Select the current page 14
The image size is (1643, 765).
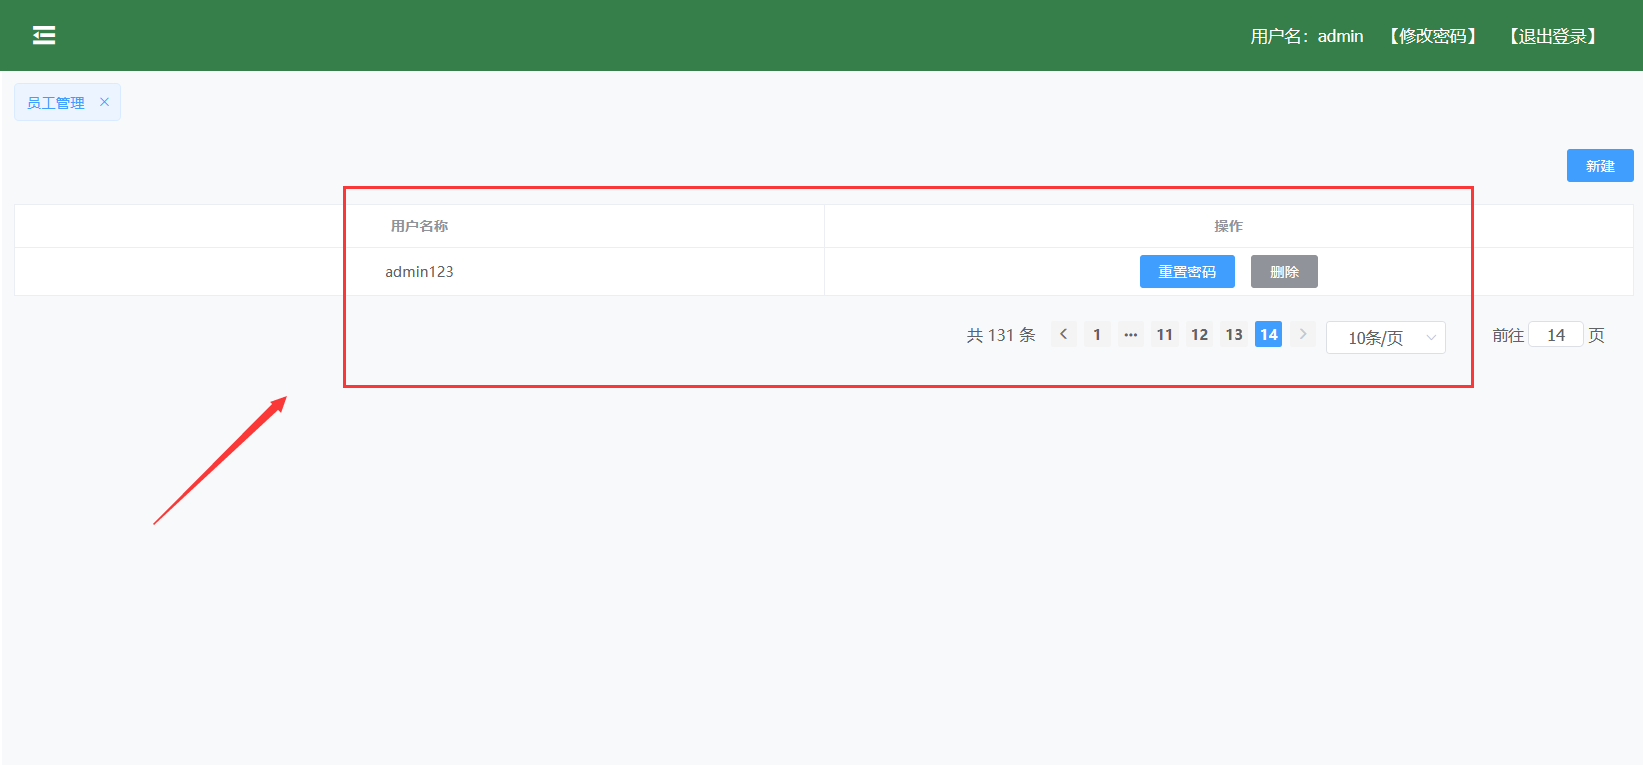[x=1268, y=335]
